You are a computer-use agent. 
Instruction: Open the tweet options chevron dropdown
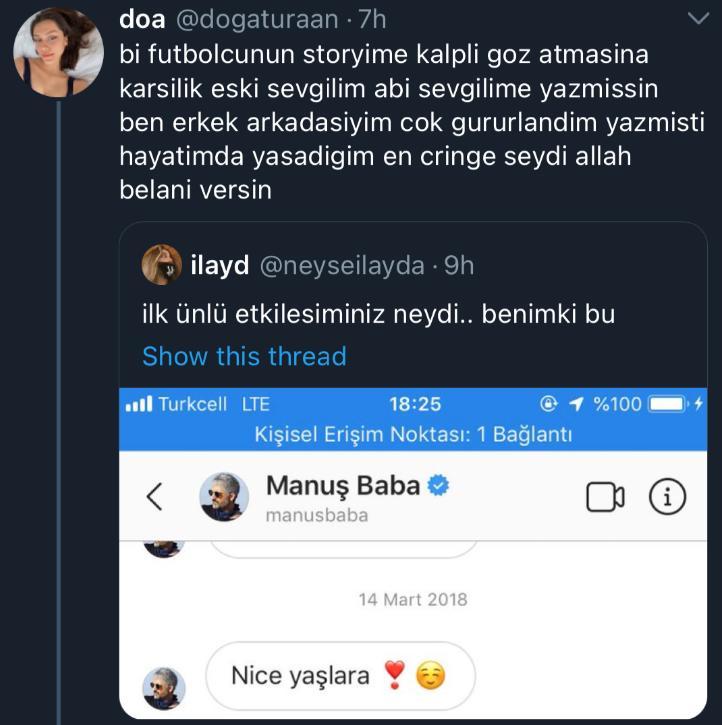tap(695, 19)
